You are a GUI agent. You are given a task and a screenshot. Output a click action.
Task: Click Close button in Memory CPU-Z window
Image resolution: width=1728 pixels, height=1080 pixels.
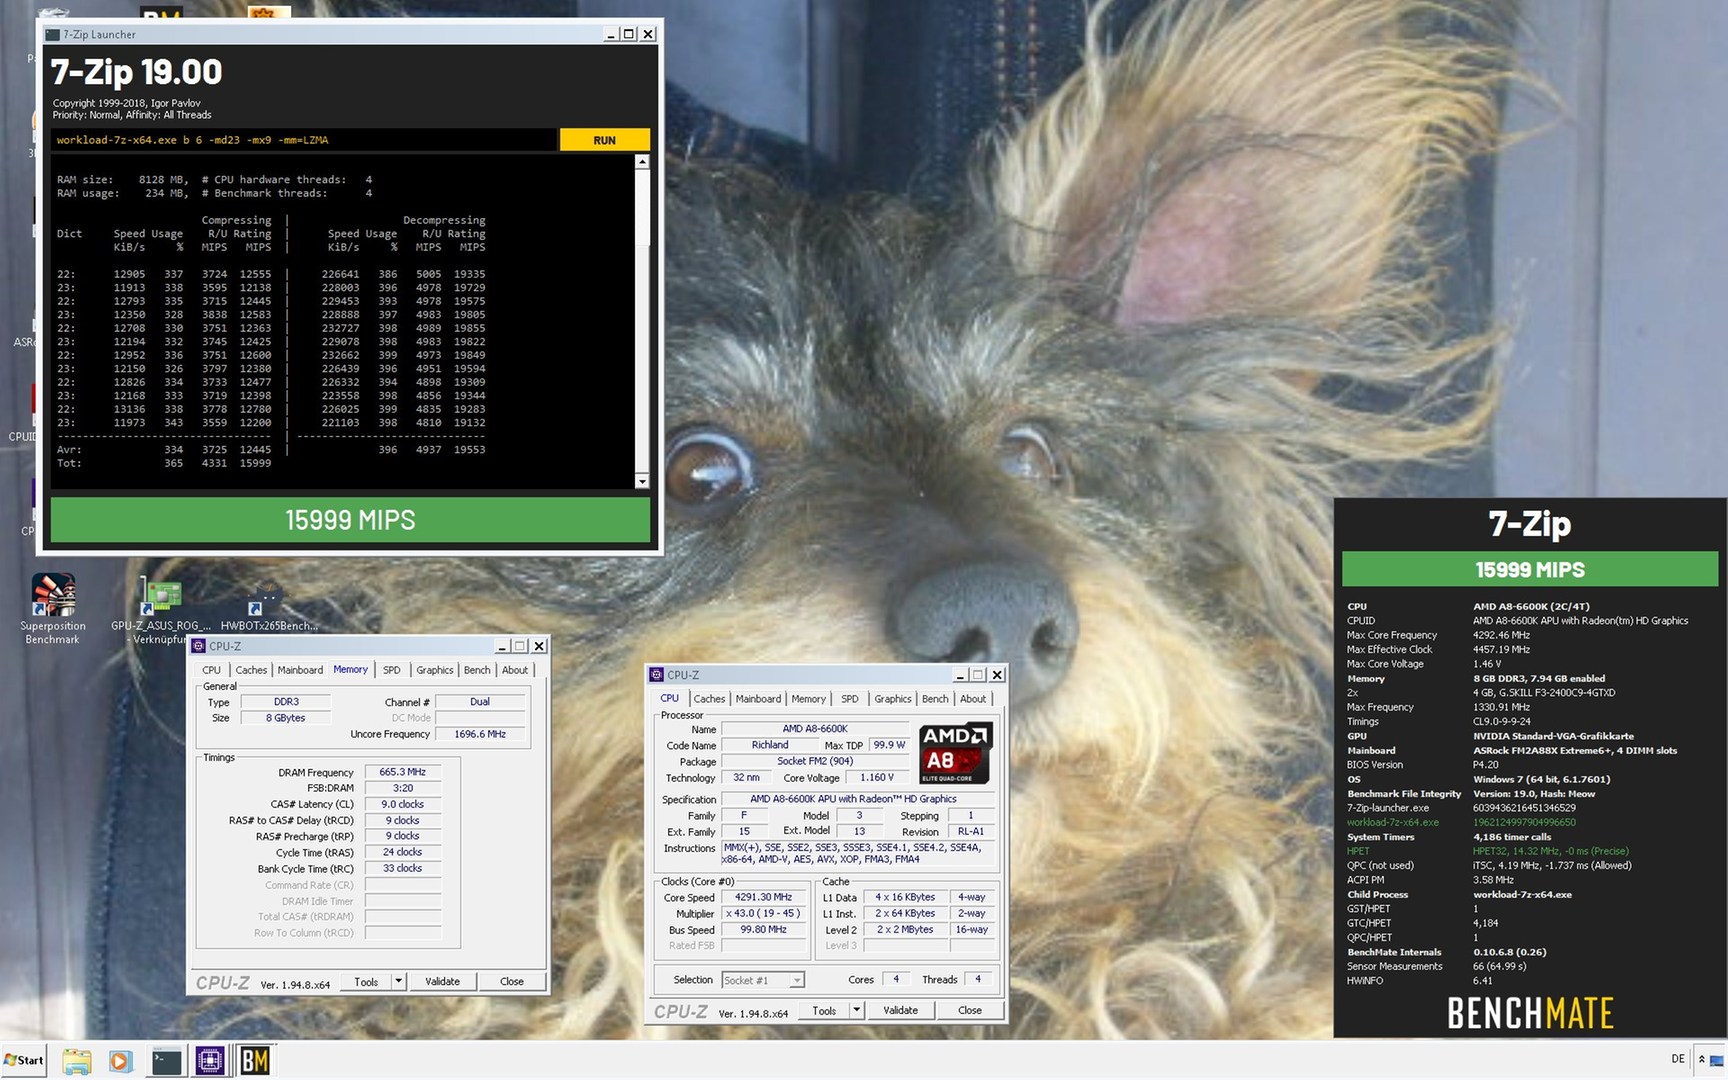512,982
